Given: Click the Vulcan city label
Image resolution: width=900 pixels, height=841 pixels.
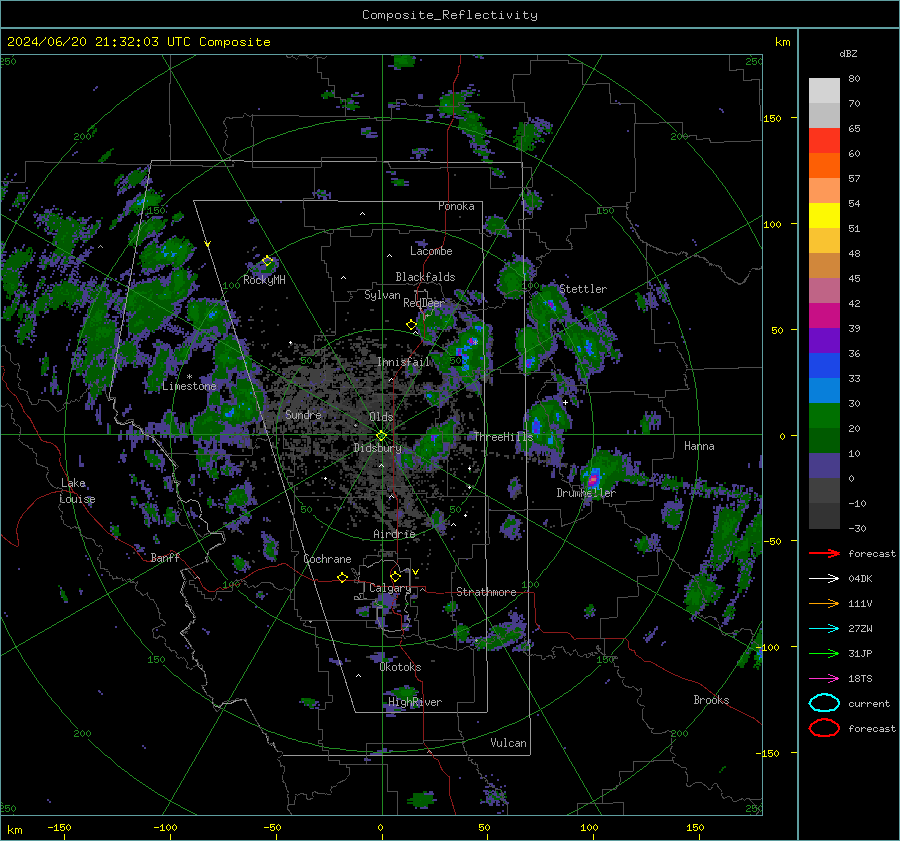Looking at the screenshot, I should coord(509,743).
